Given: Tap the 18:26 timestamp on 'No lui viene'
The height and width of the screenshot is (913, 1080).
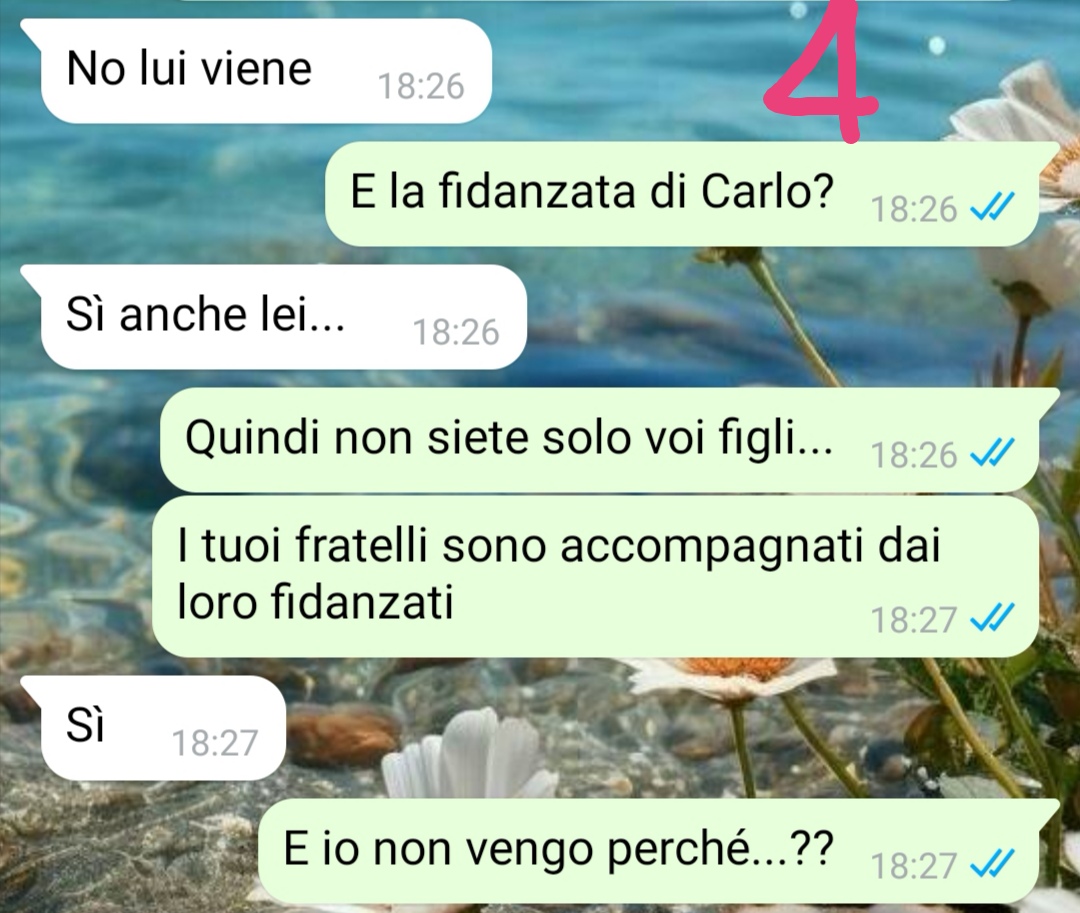Looking at the screenshot, I should click(421, 87).
